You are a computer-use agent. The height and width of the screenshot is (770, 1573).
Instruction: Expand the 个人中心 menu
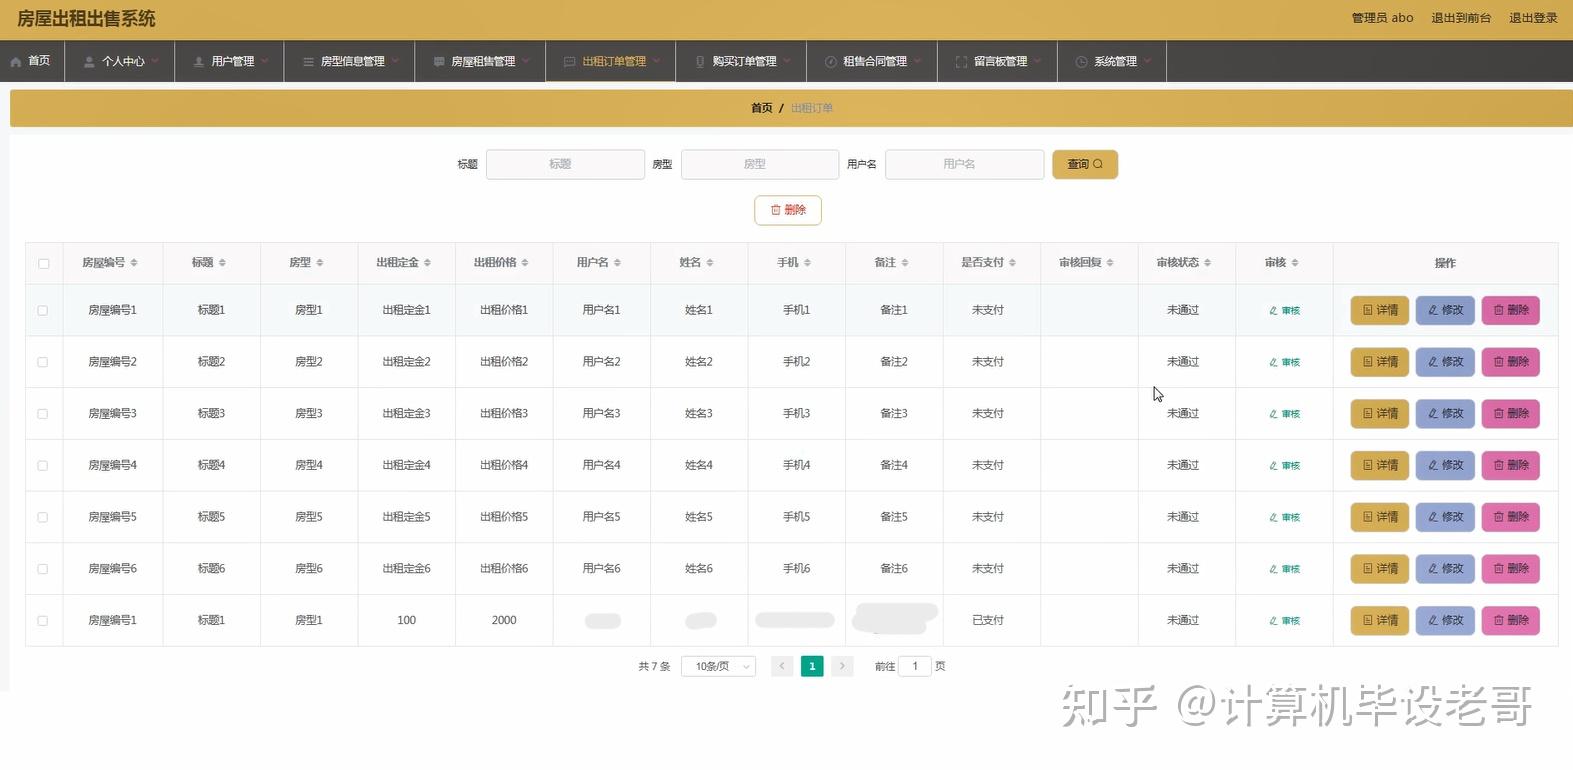(x=120, y=61)
